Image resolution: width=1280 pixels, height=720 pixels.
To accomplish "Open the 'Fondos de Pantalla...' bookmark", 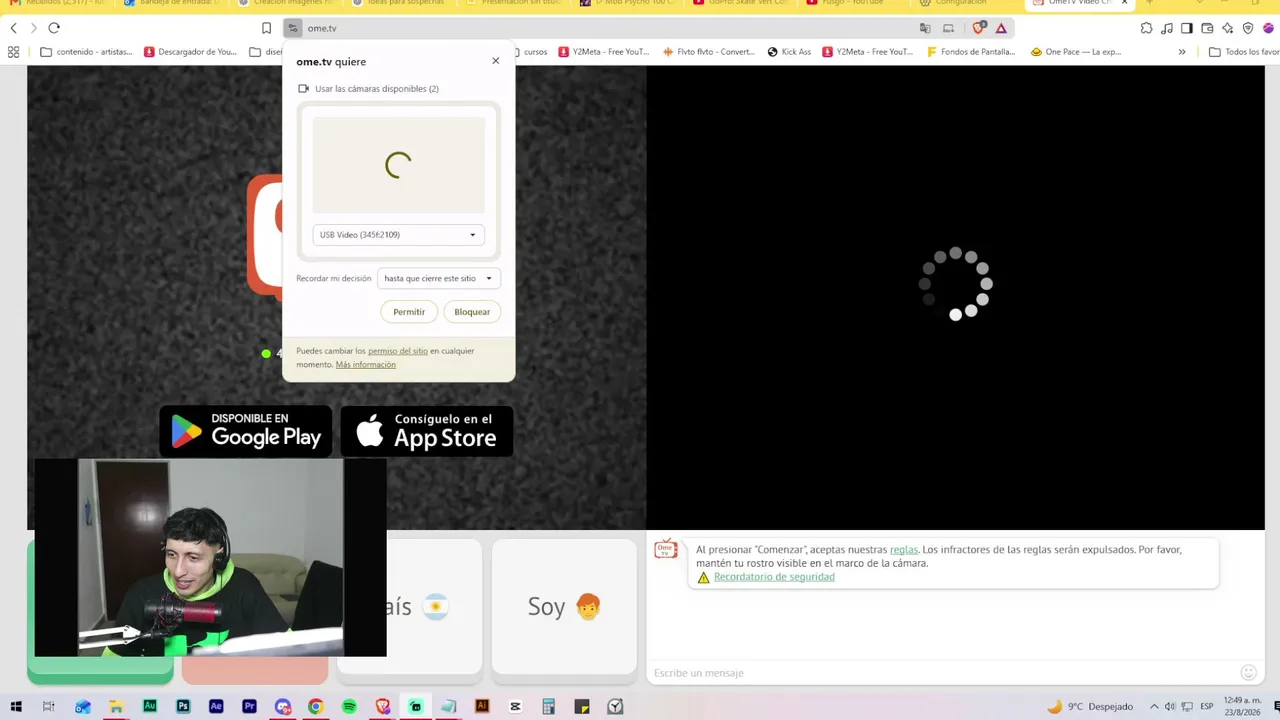I will tap(971, 52).
